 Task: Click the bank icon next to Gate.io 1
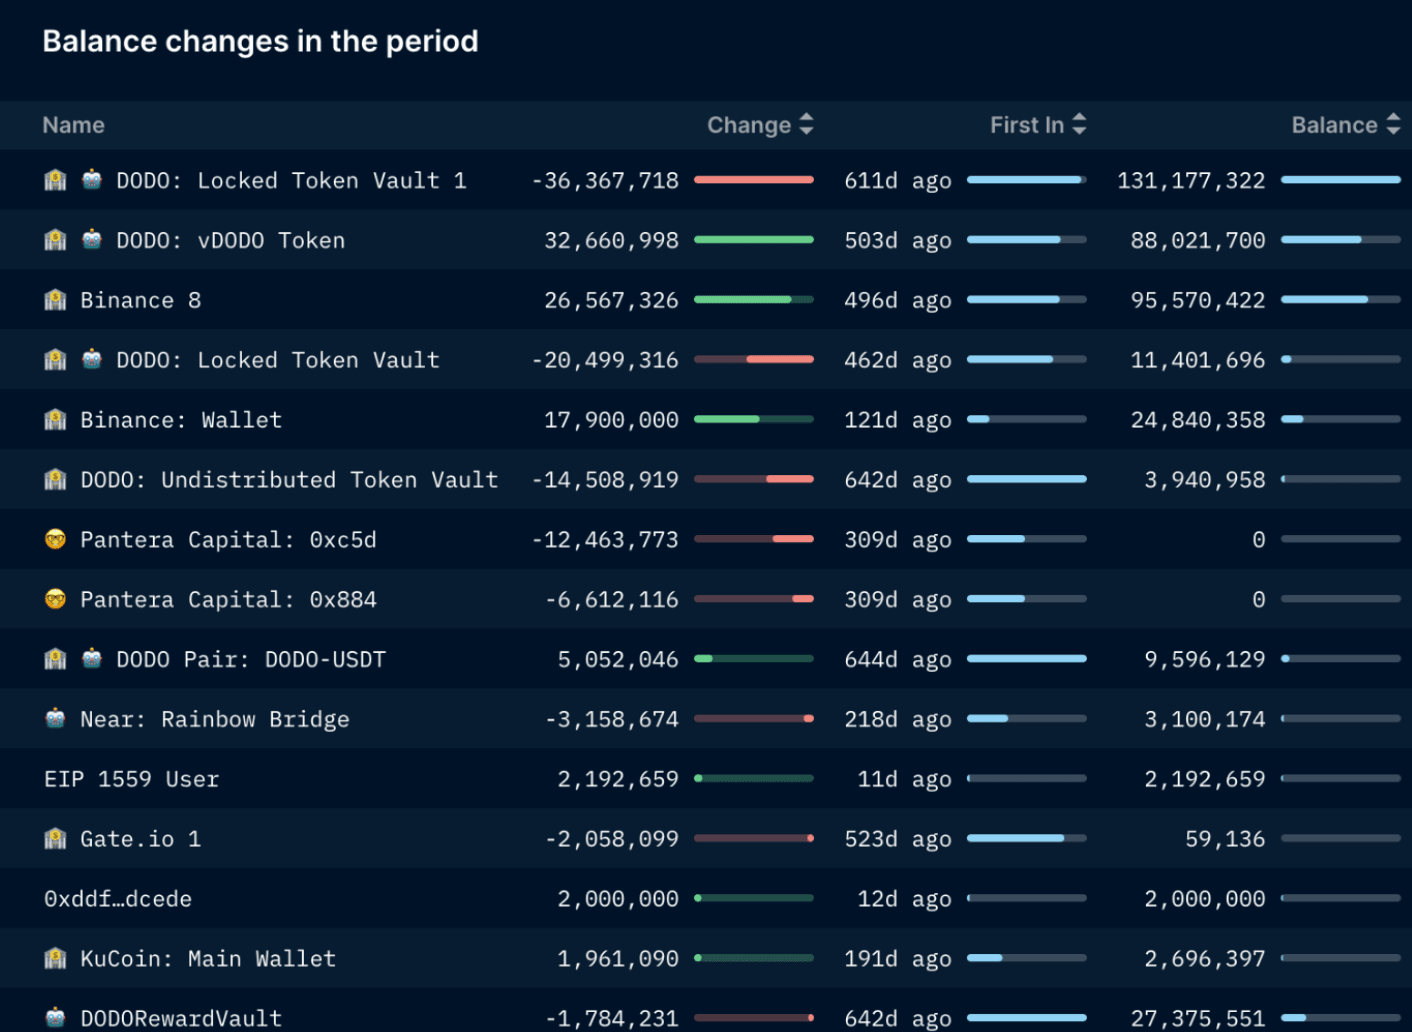pyautogui.click(x=55, y=839)
